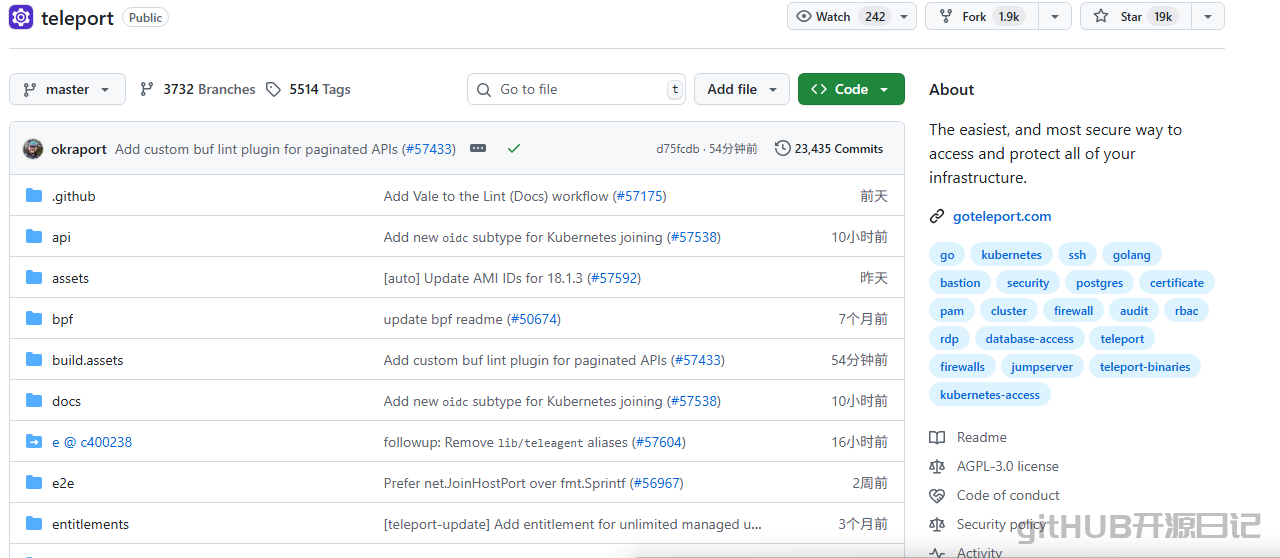Select the postgres topic tag
This screenshot has width=1280, height=558.
[1099, 283]
